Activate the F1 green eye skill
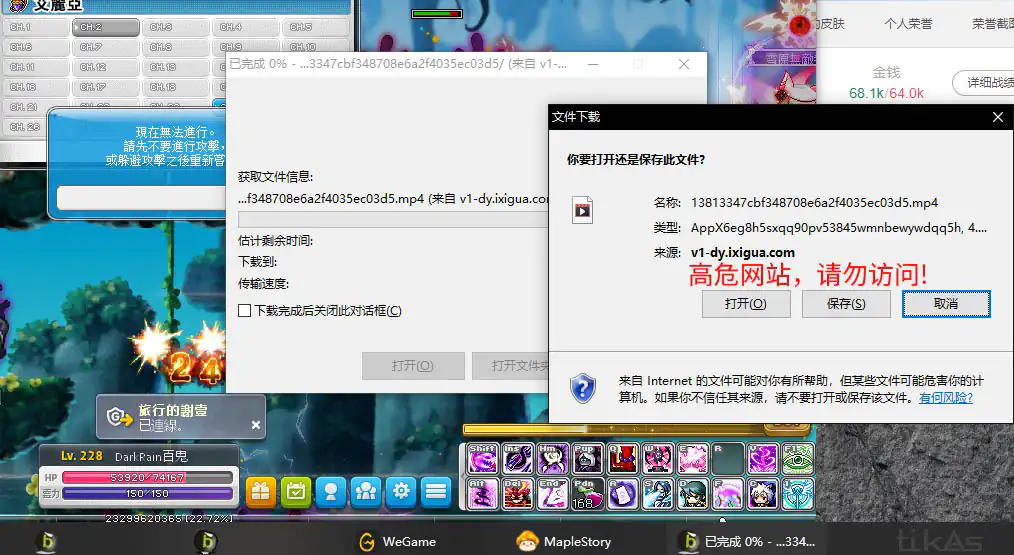This screenshot has height=555, width=1014. 798,459
